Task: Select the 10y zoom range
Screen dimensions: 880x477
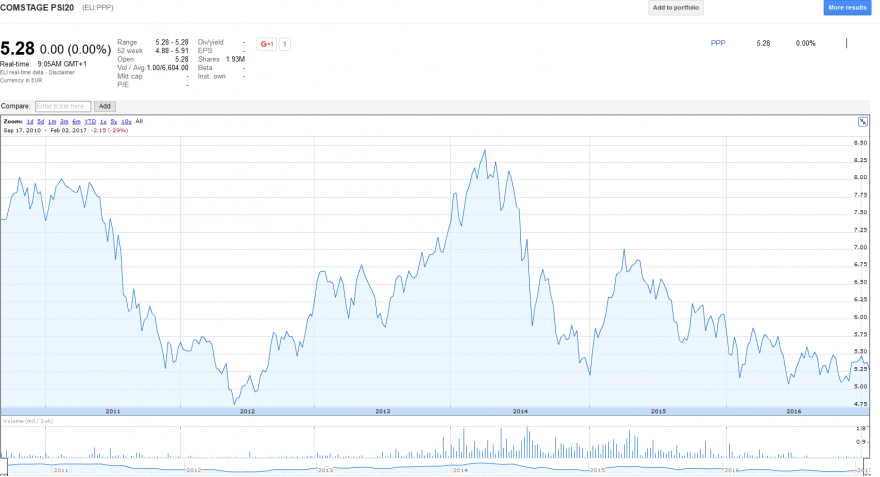Action: point(126,122)
